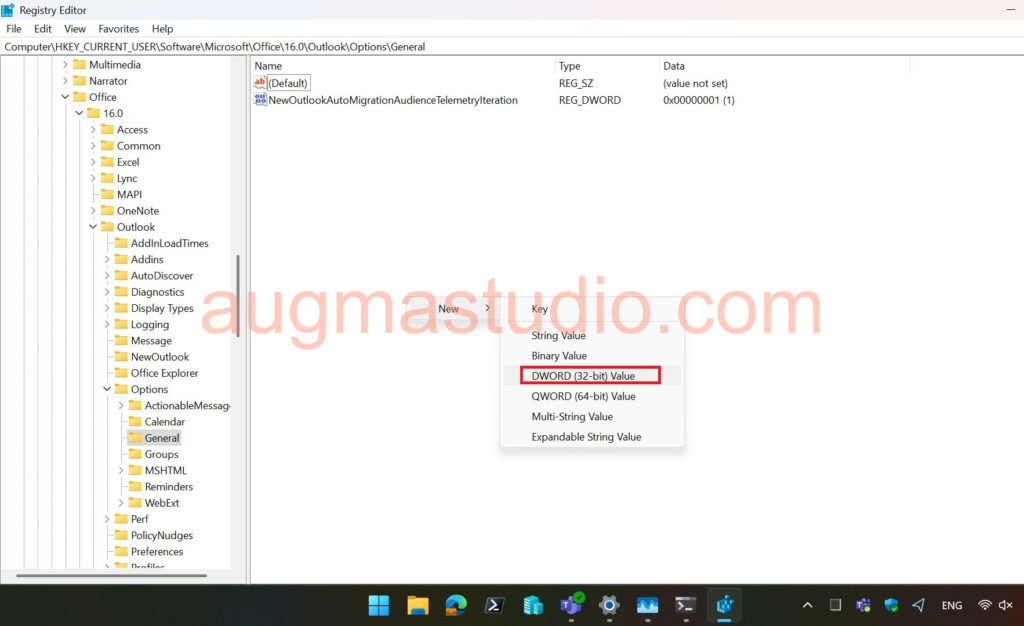Select the Calendar key in the tree

pyautogui.click(x=164, y=422)
